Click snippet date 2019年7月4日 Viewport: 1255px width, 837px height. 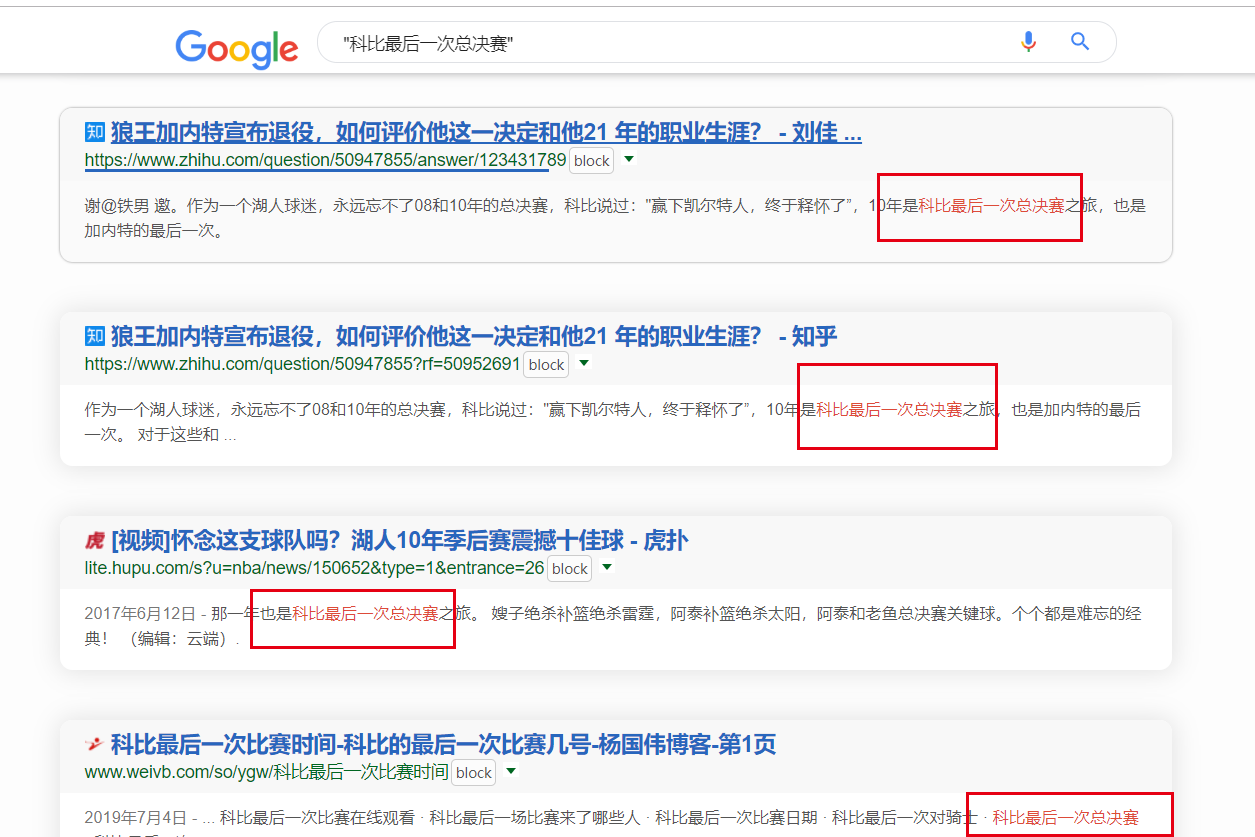coord(135,817)
